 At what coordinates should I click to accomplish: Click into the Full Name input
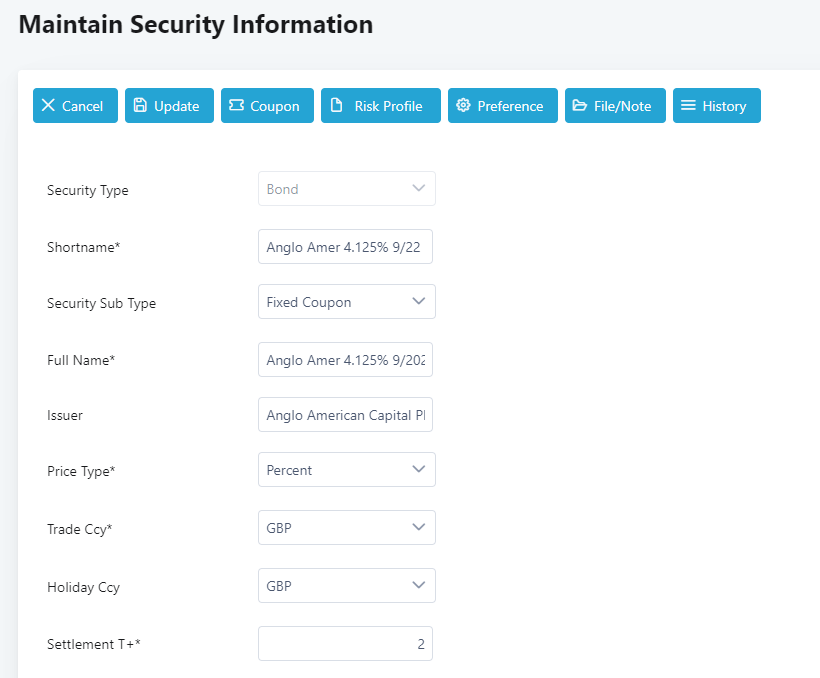pos(345,360)
